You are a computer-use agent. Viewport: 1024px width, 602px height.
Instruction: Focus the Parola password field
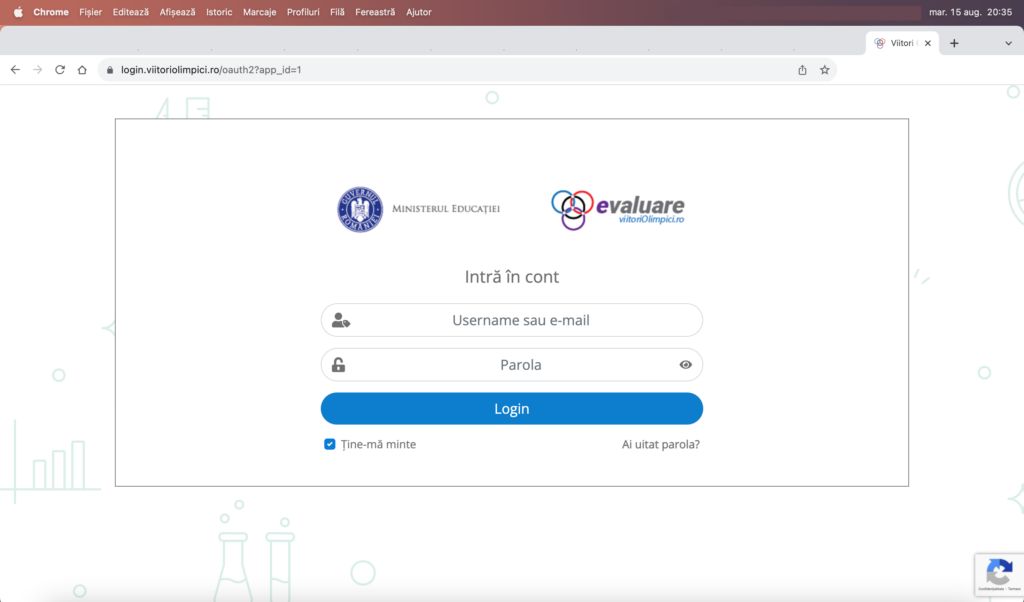pyautogui.click(x=510, y=365)
